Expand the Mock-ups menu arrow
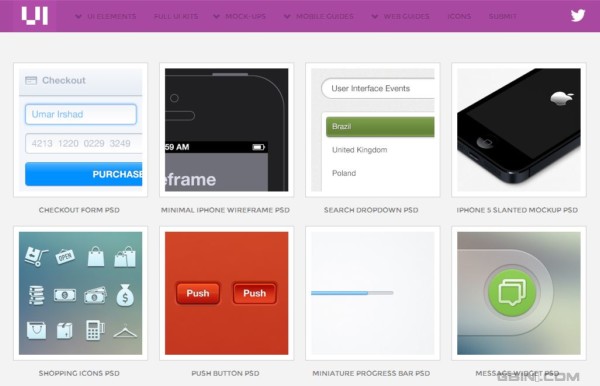The height and width of the screenshot is (386, 600). [216, 16]
